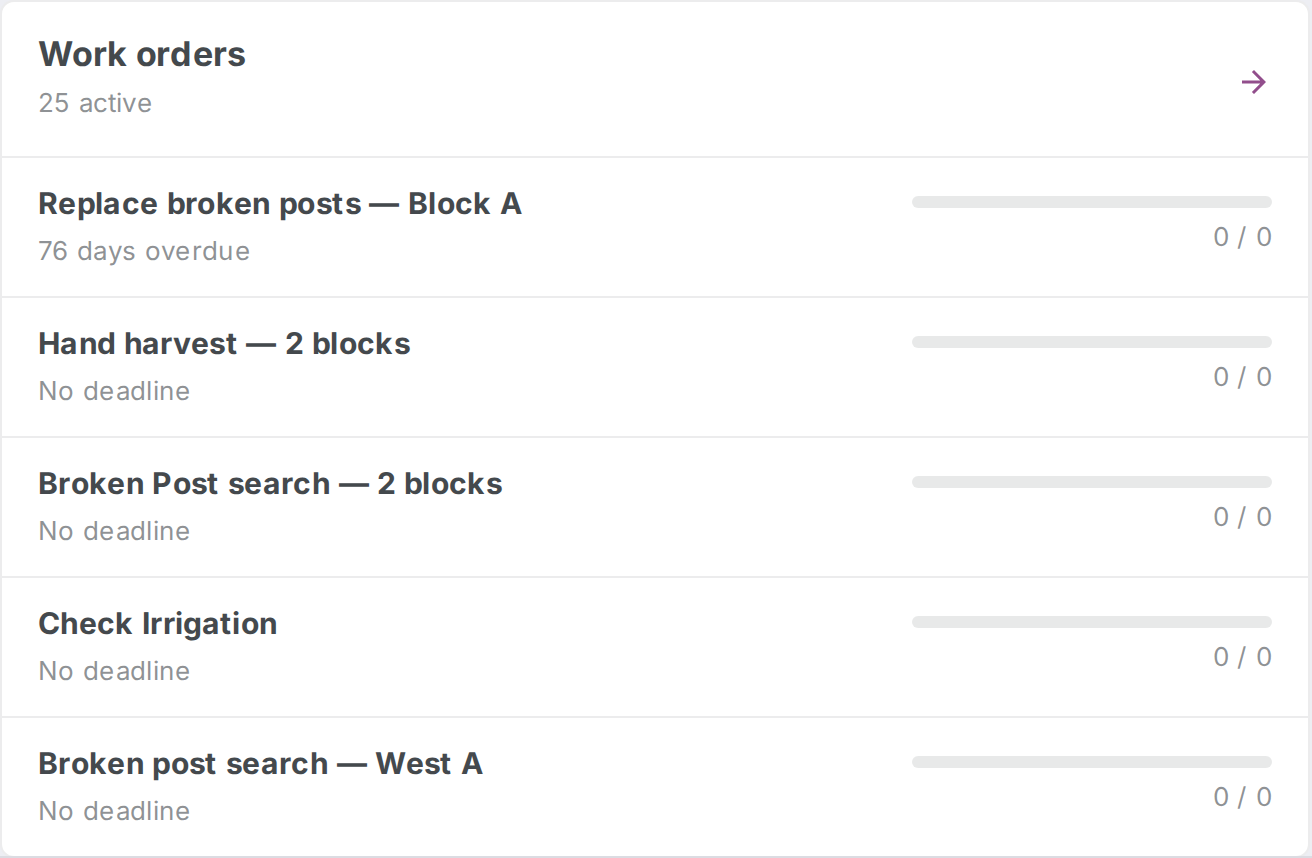Viewport: 1312px width, 858px height.
Task: Click progress bar for Check Irrigation
Action: click(x=1092, y=622)
